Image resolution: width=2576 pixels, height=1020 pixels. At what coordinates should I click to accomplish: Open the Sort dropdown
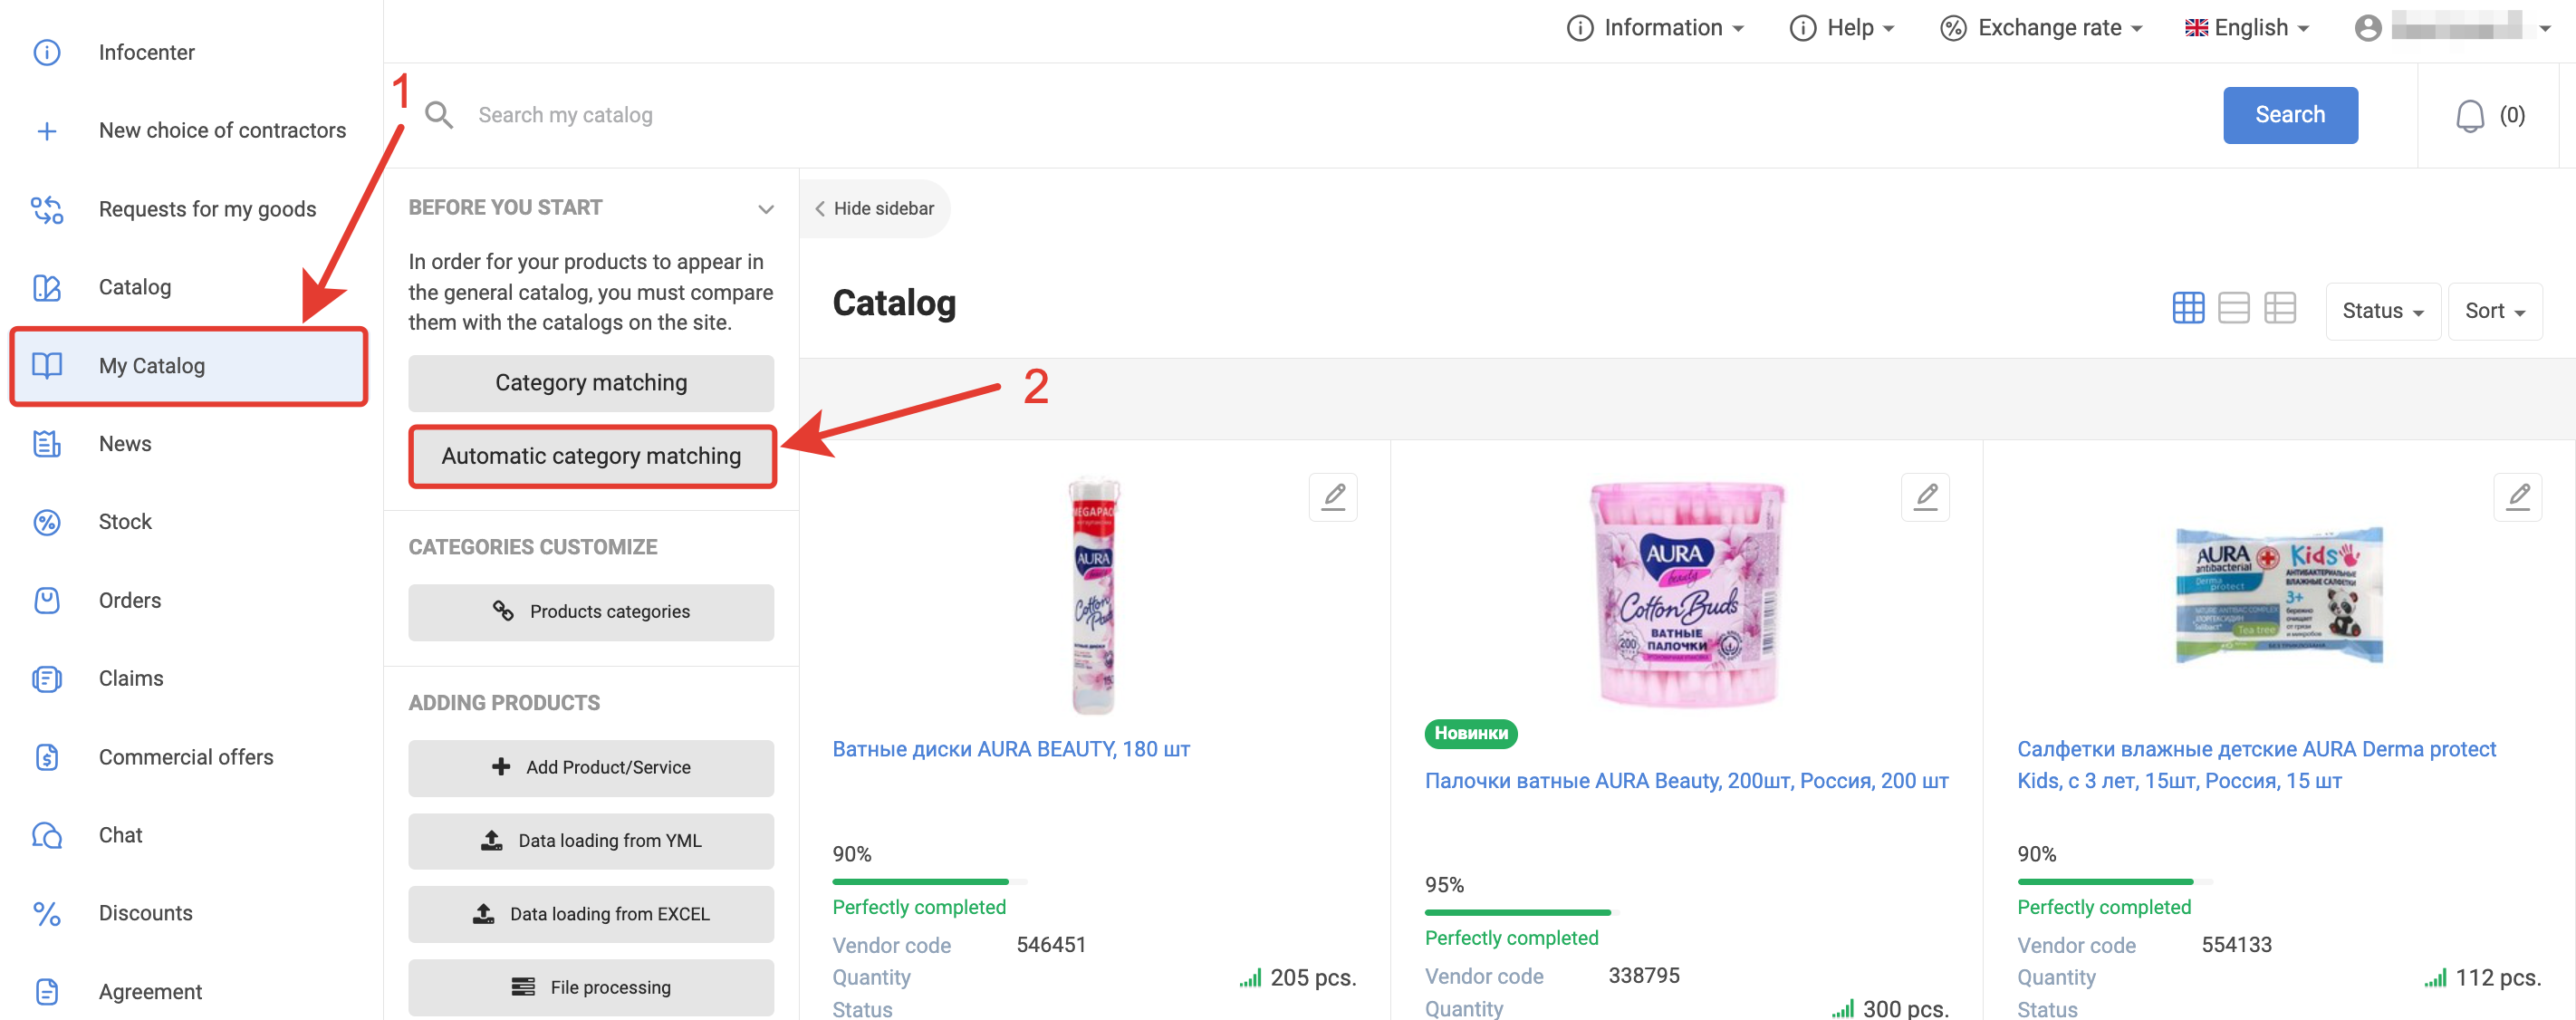2494,311
